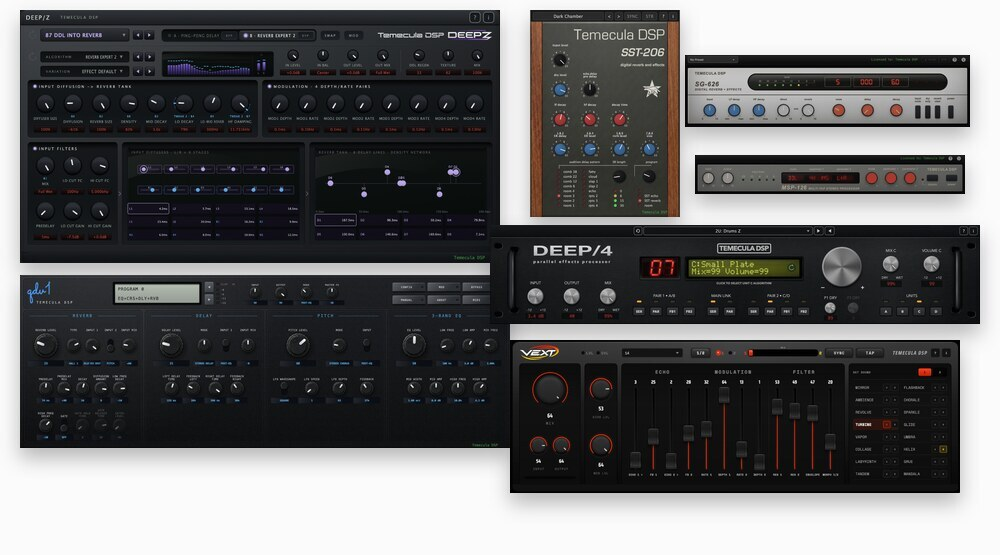
Task: Open the CONFIG dropdown in gdv1
Action: pos(408,287)
